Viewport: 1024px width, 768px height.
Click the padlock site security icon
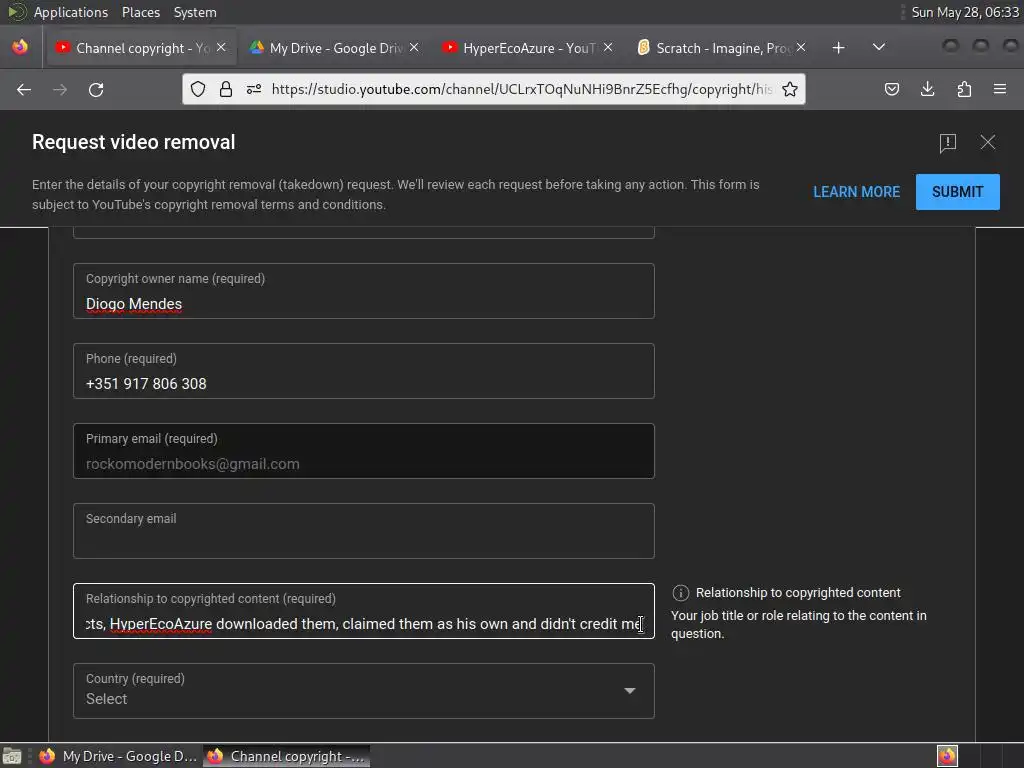coord(226,89)
